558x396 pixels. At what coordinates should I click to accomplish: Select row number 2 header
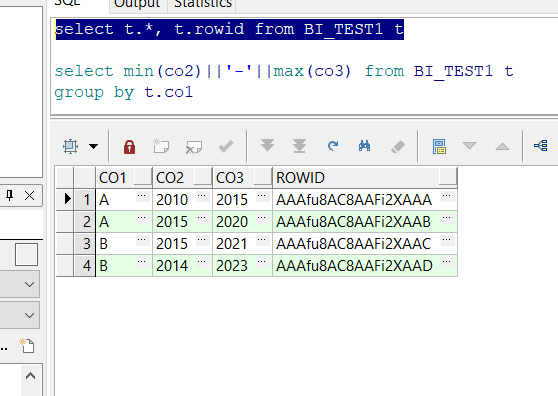[x=85, y=222]
